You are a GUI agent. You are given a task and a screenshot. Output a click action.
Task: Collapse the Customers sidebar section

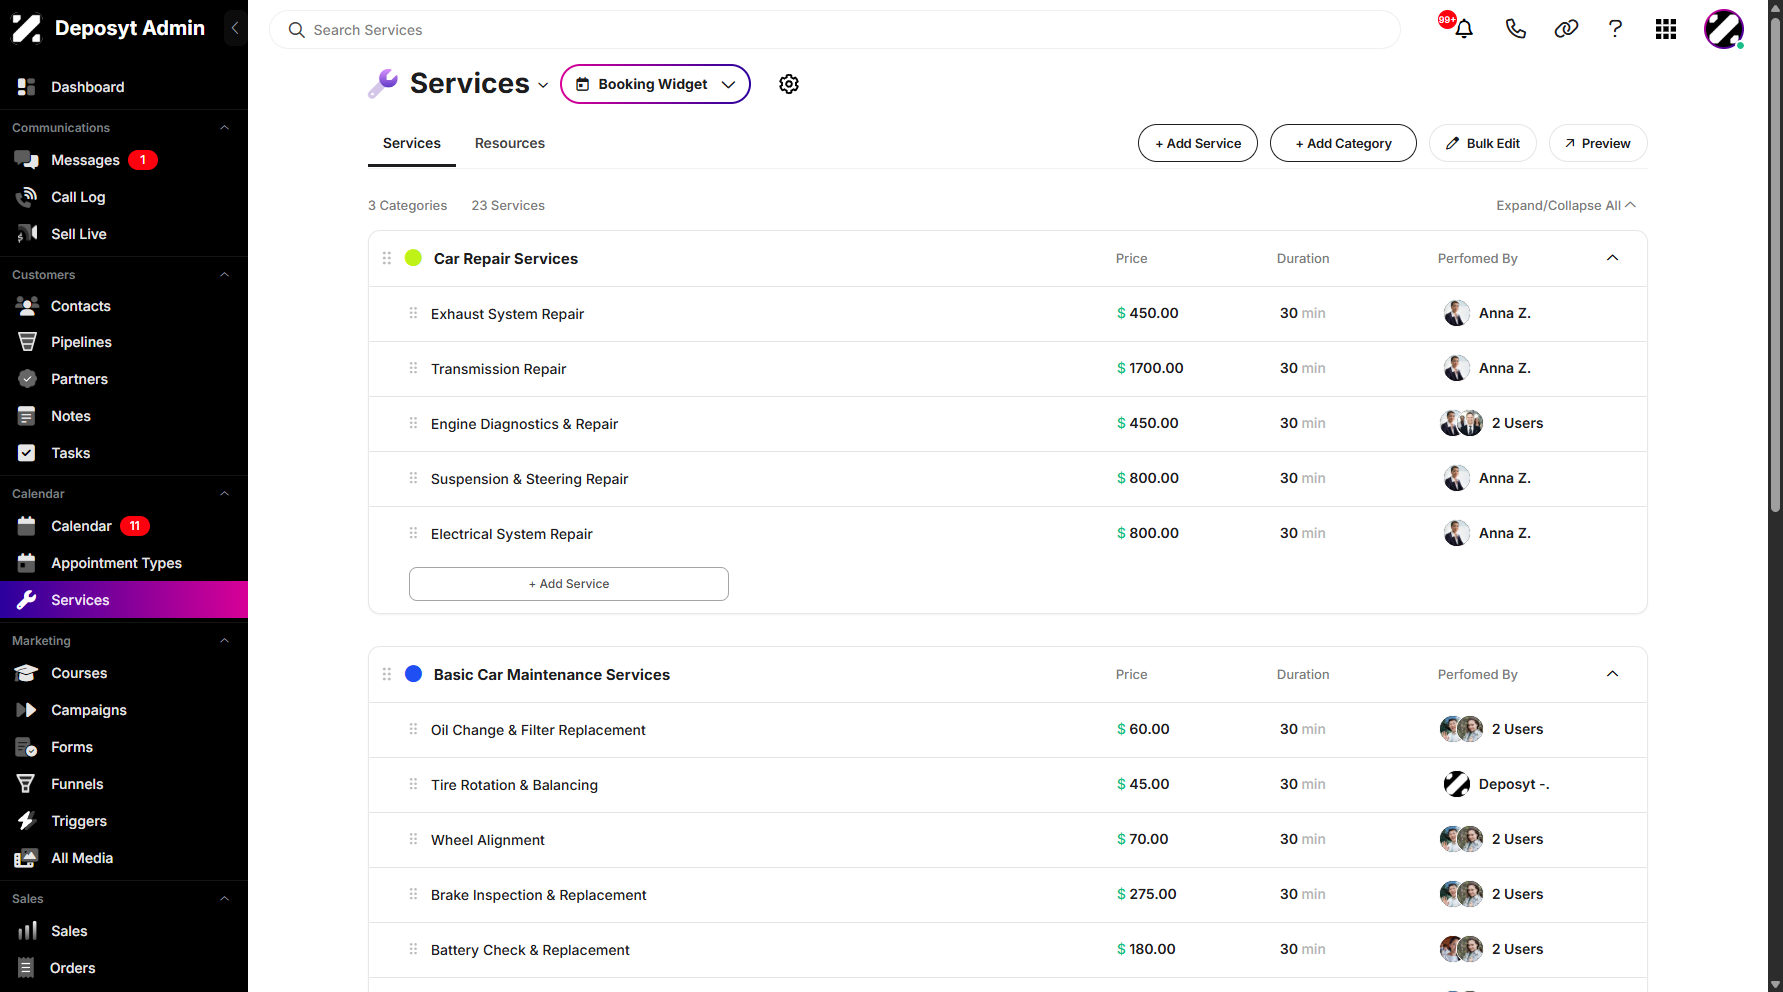pos(224,275)
